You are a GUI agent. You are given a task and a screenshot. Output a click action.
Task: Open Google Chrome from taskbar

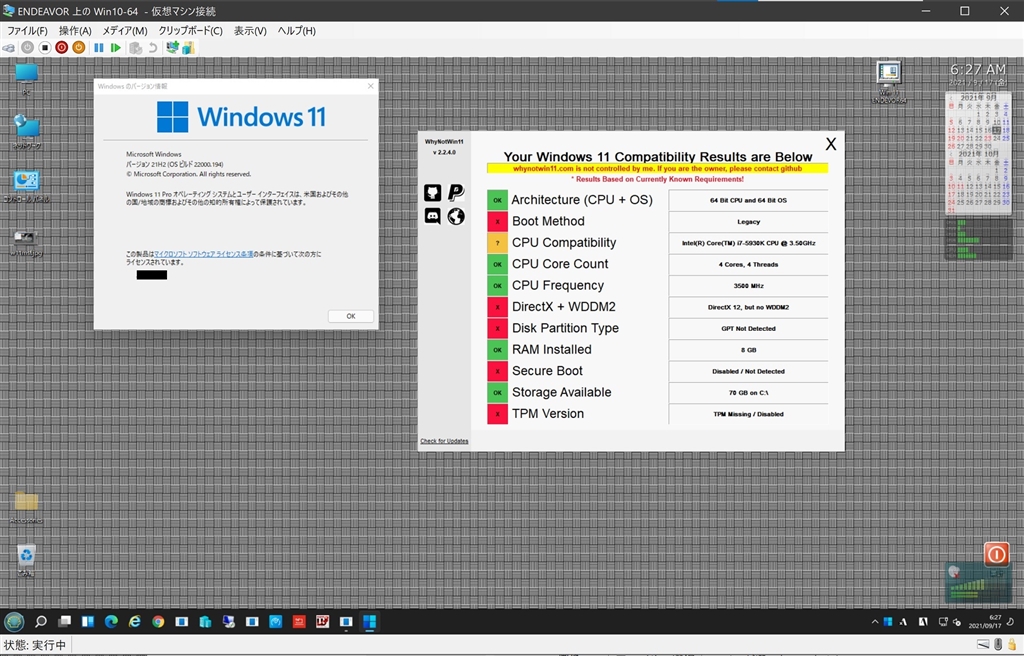(158, 621)
